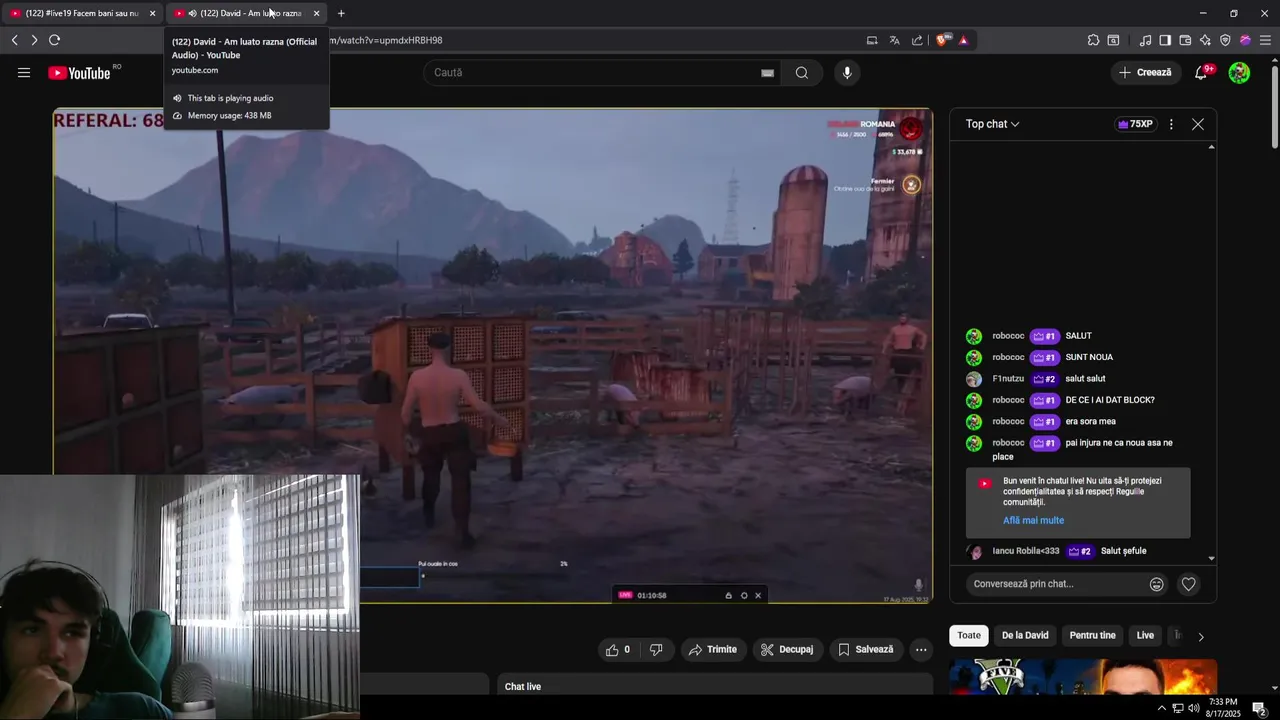Go forward in browser history
Screen dimensions: 1280x720
[x=34, y=40]
